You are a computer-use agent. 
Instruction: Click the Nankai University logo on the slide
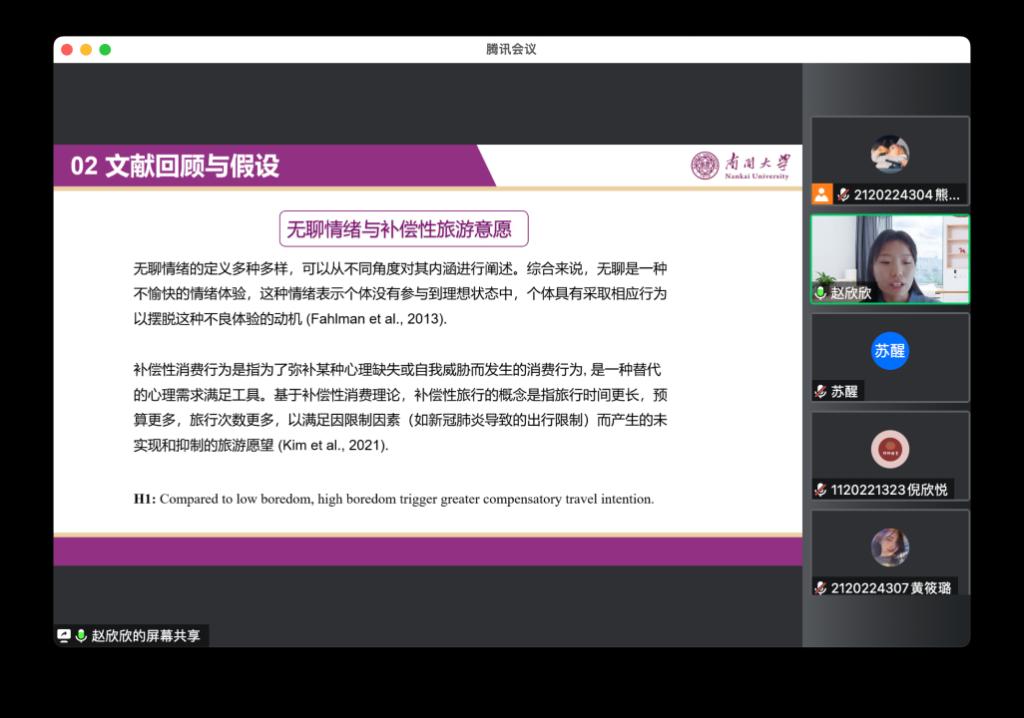point(740,166)
